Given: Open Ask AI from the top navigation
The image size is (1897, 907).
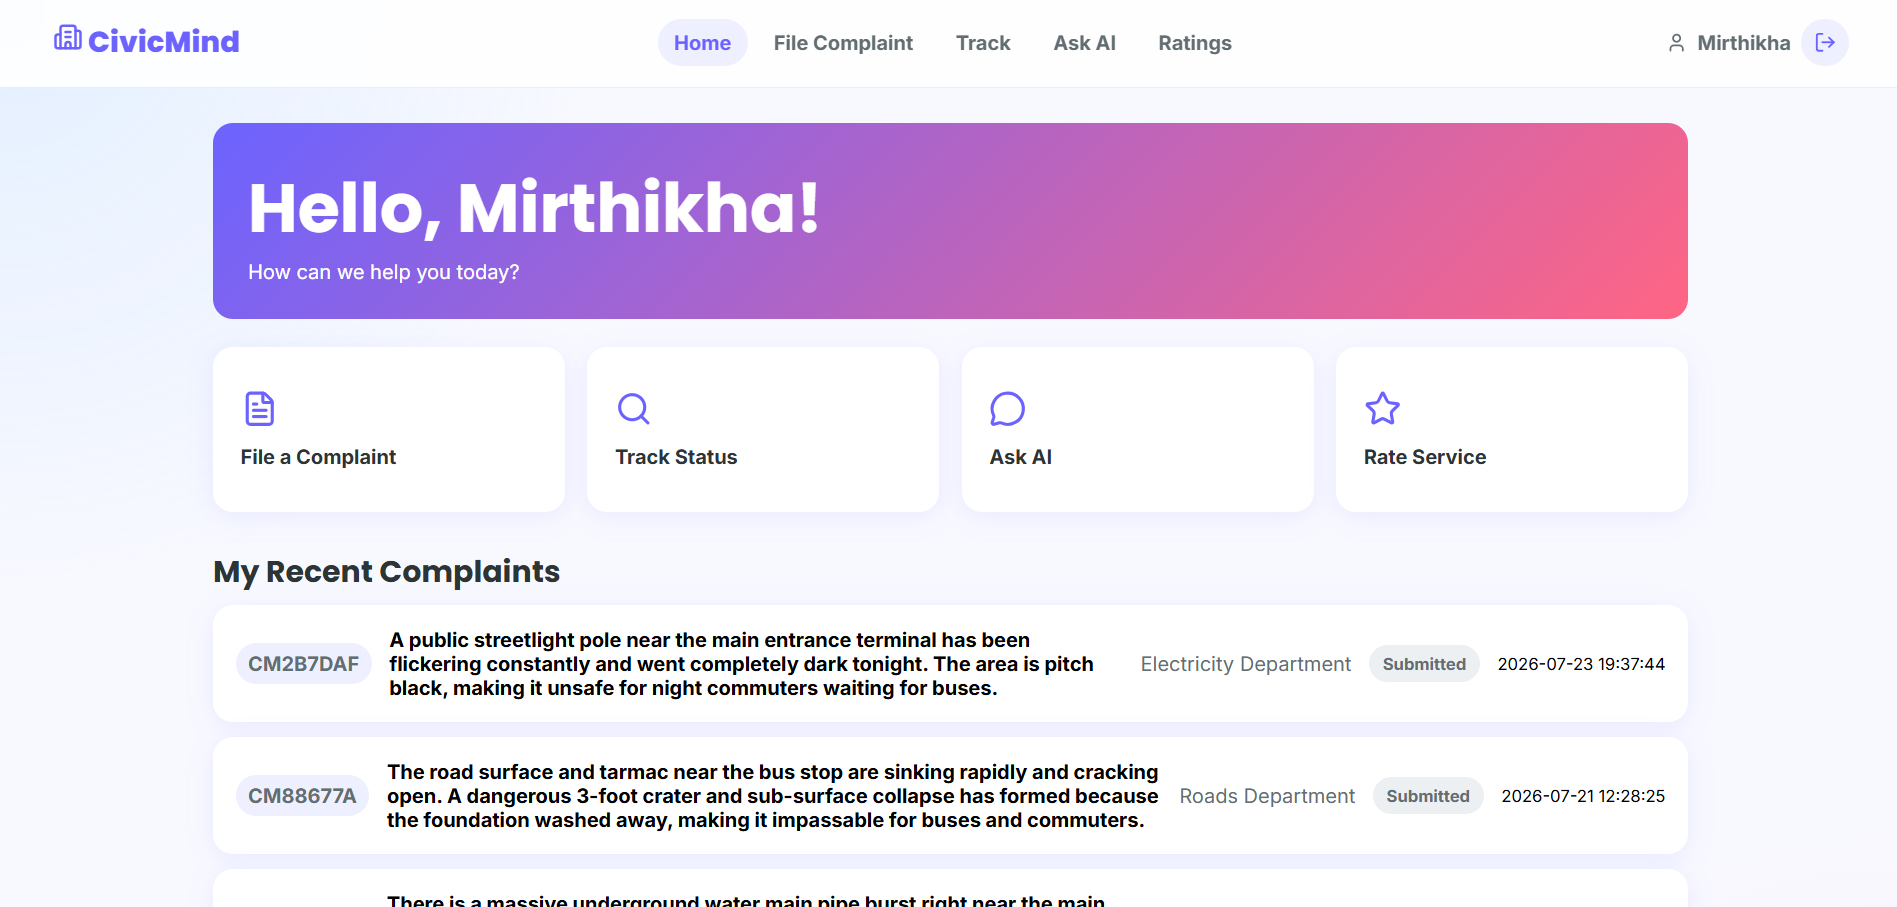Looking at the screenshot, I should pos(1084,43).
